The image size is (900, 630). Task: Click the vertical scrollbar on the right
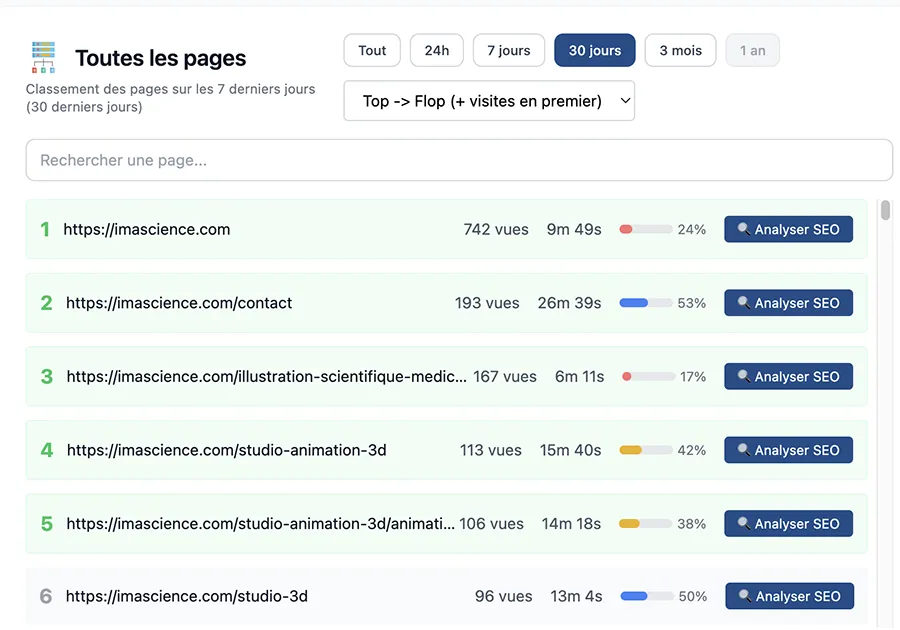[x=884, y=212]
